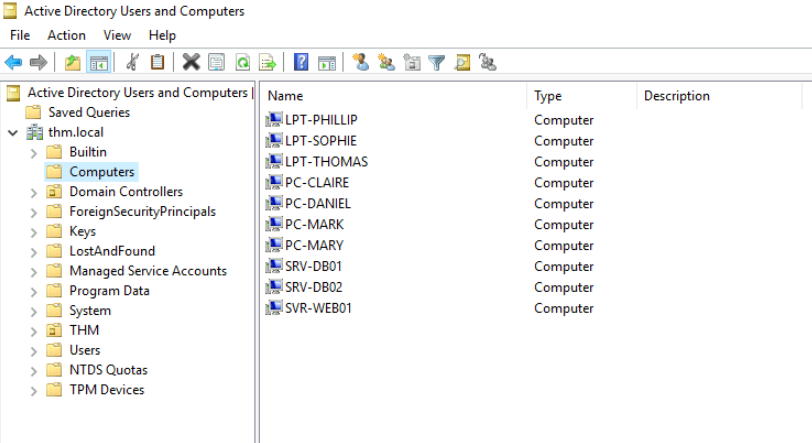Expand the Builtin container
812x443 pixels.
point(34,153)
